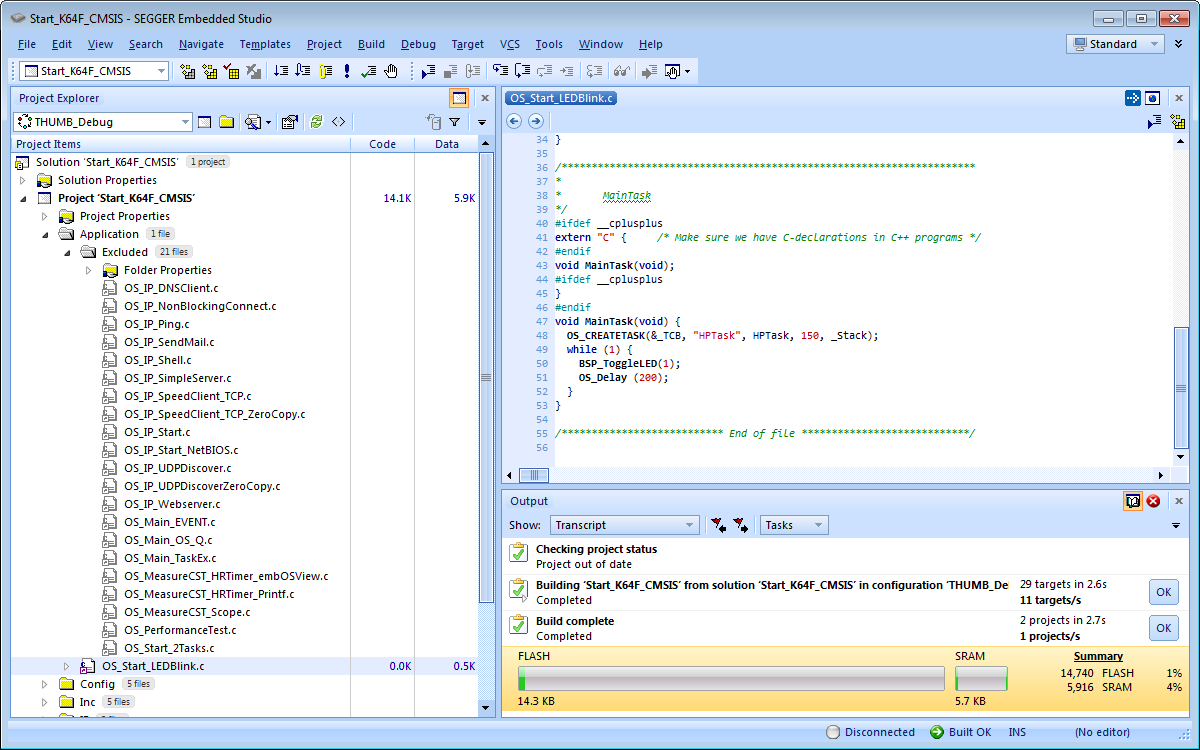Click the eyeglasses icon in the main toolbar
The image size is (1200, 750).
[621, 71]
